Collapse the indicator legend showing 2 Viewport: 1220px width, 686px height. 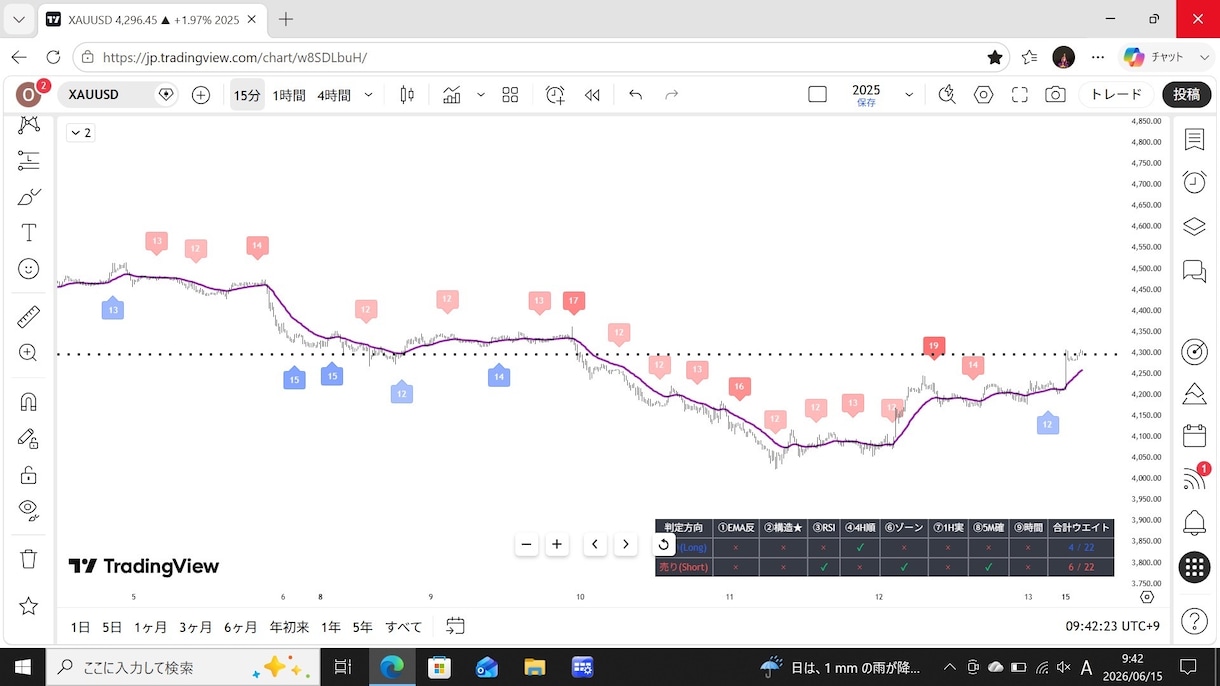click(80, 133)
